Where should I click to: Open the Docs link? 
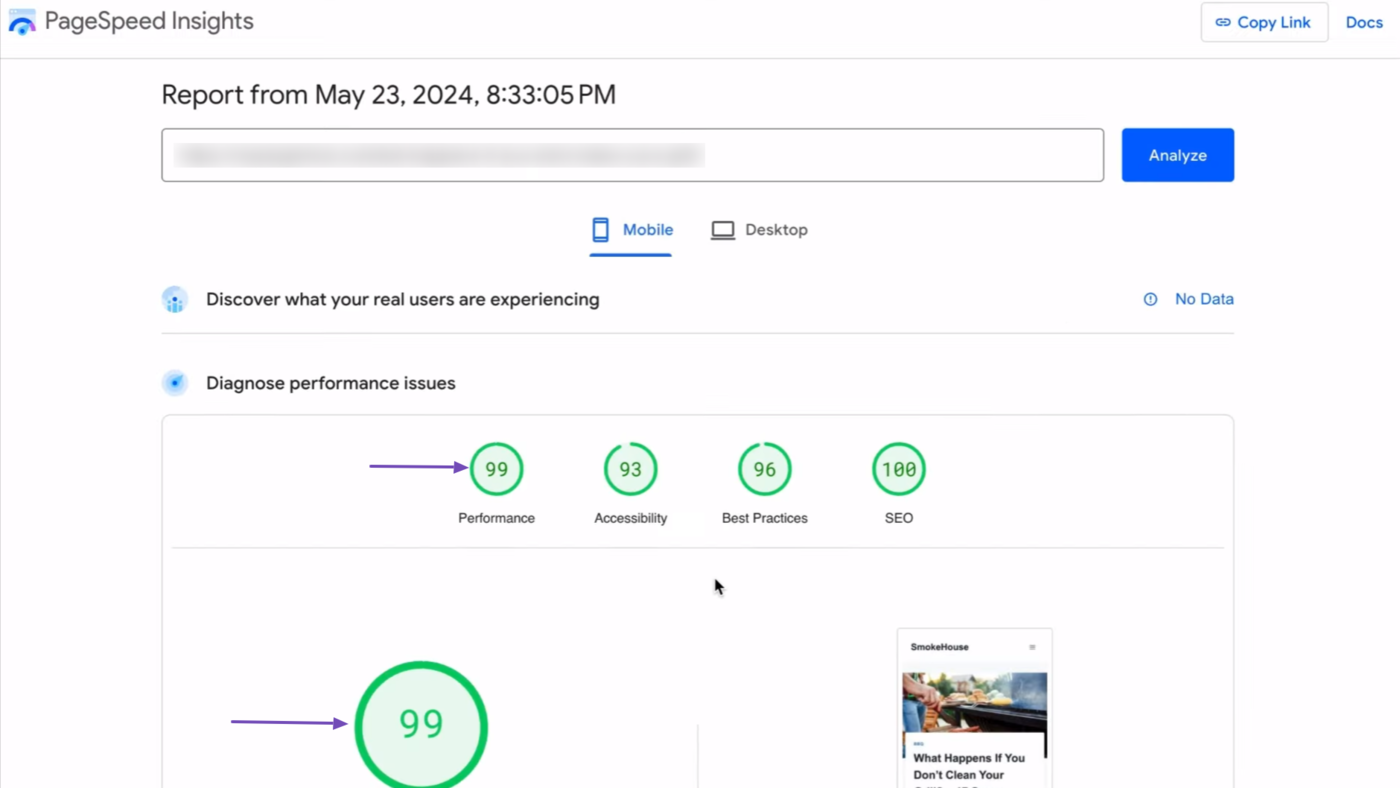tap(1363, 22)
